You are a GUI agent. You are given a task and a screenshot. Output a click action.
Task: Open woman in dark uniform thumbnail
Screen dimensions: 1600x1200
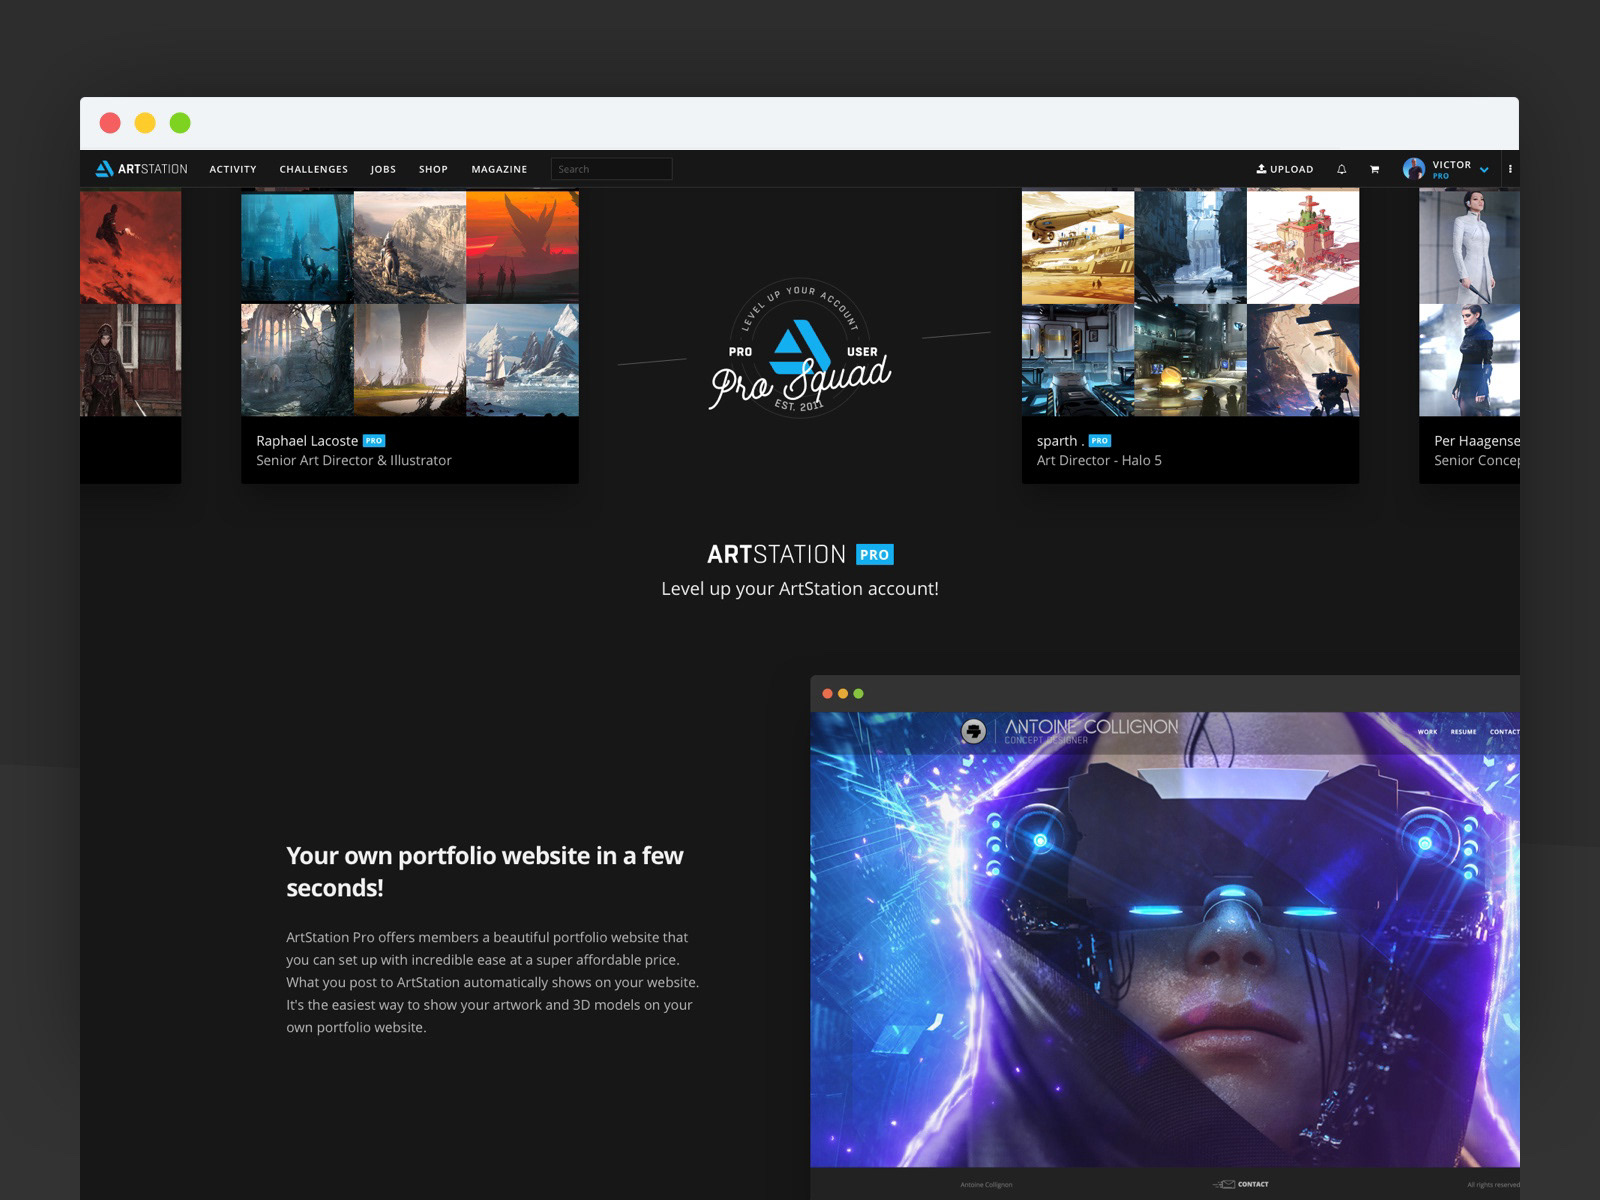pyautogui.click(x=1470, y=360)
